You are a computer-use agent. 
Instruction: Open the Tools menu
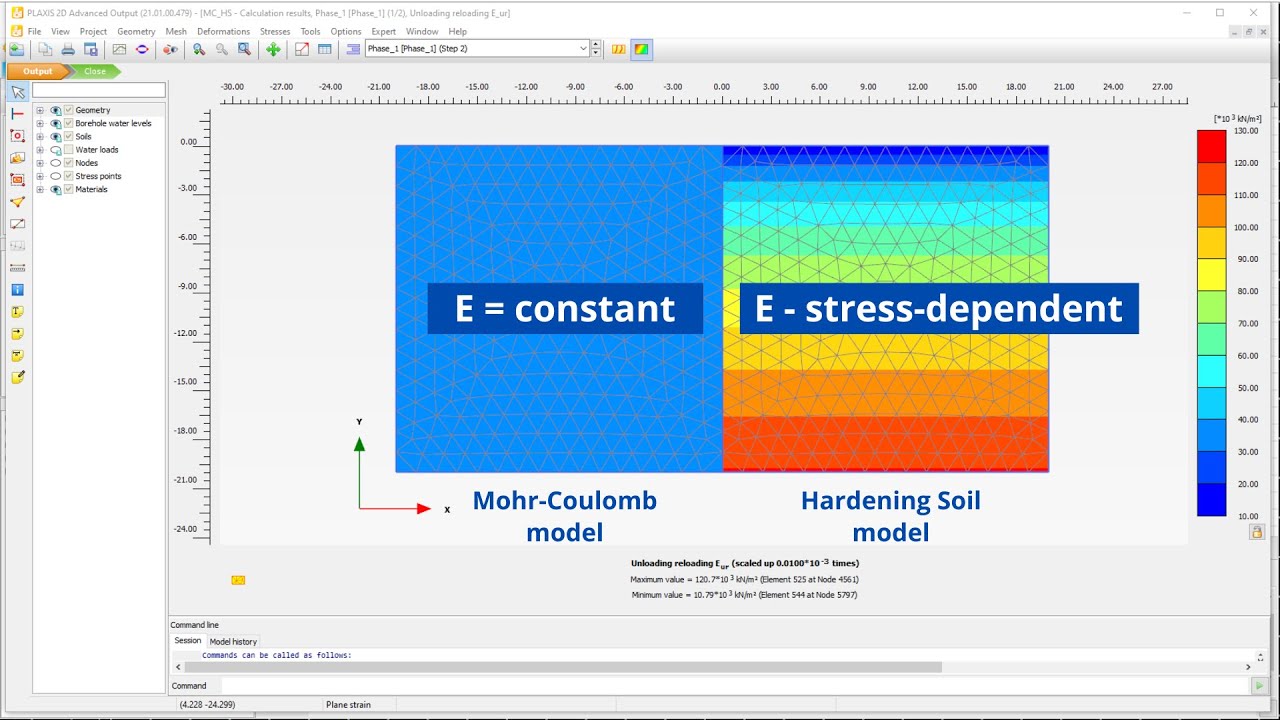(x=311, y=31)
